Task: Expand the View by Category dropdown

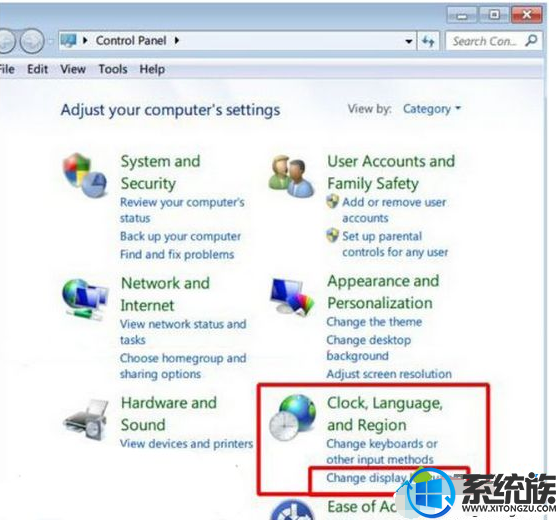Action: click(x=432, y=109)
